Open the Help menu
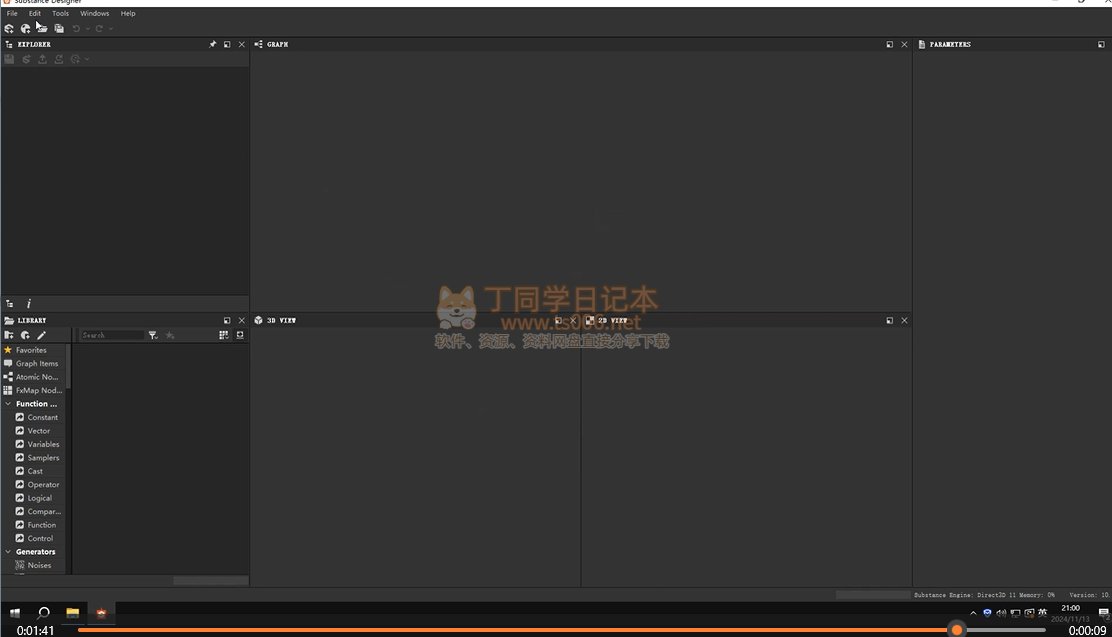1112x637 pixels. point(128,13)
